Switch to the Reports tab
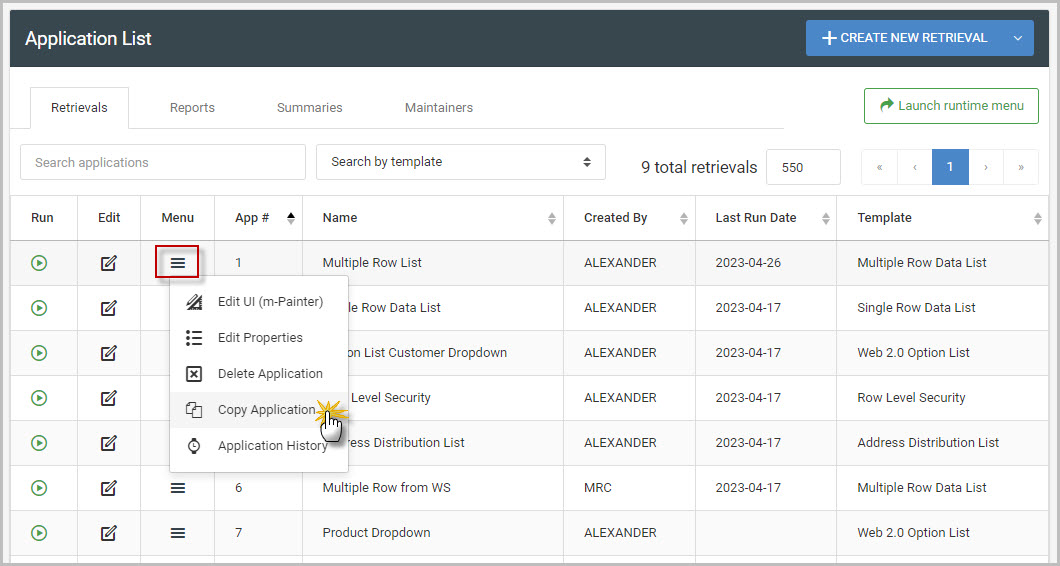This screenshot has width=1060, height=566. pos(192,108)
